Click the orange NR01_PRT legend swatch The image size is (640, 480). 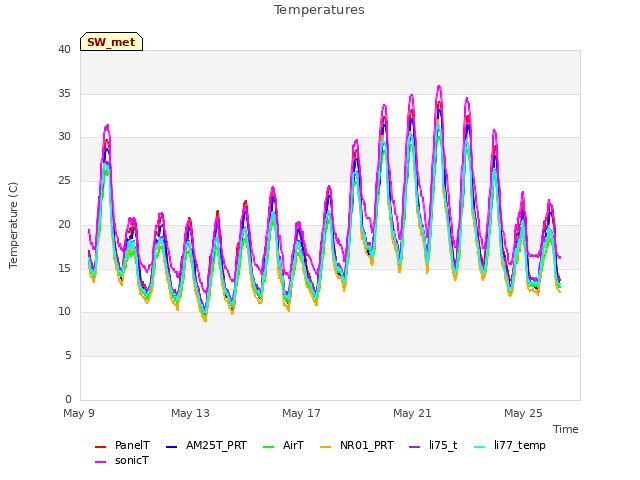tap(326, 447)
